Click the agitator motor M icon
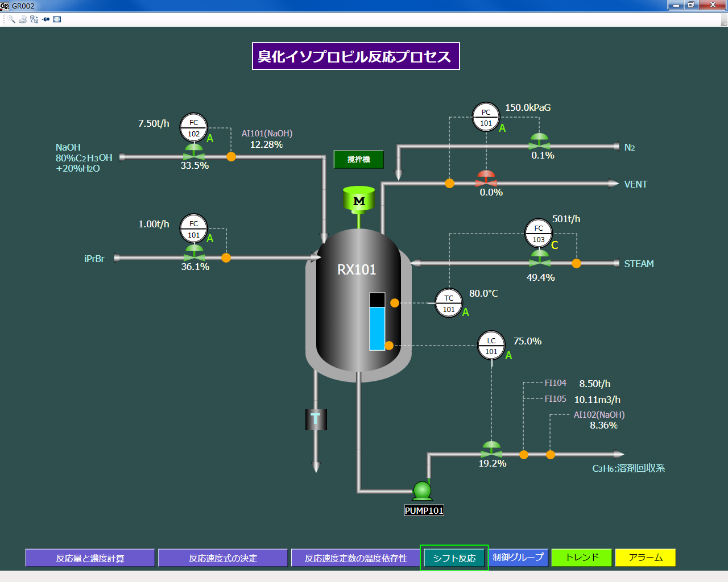728x582 pixels. tap(359, 201)
